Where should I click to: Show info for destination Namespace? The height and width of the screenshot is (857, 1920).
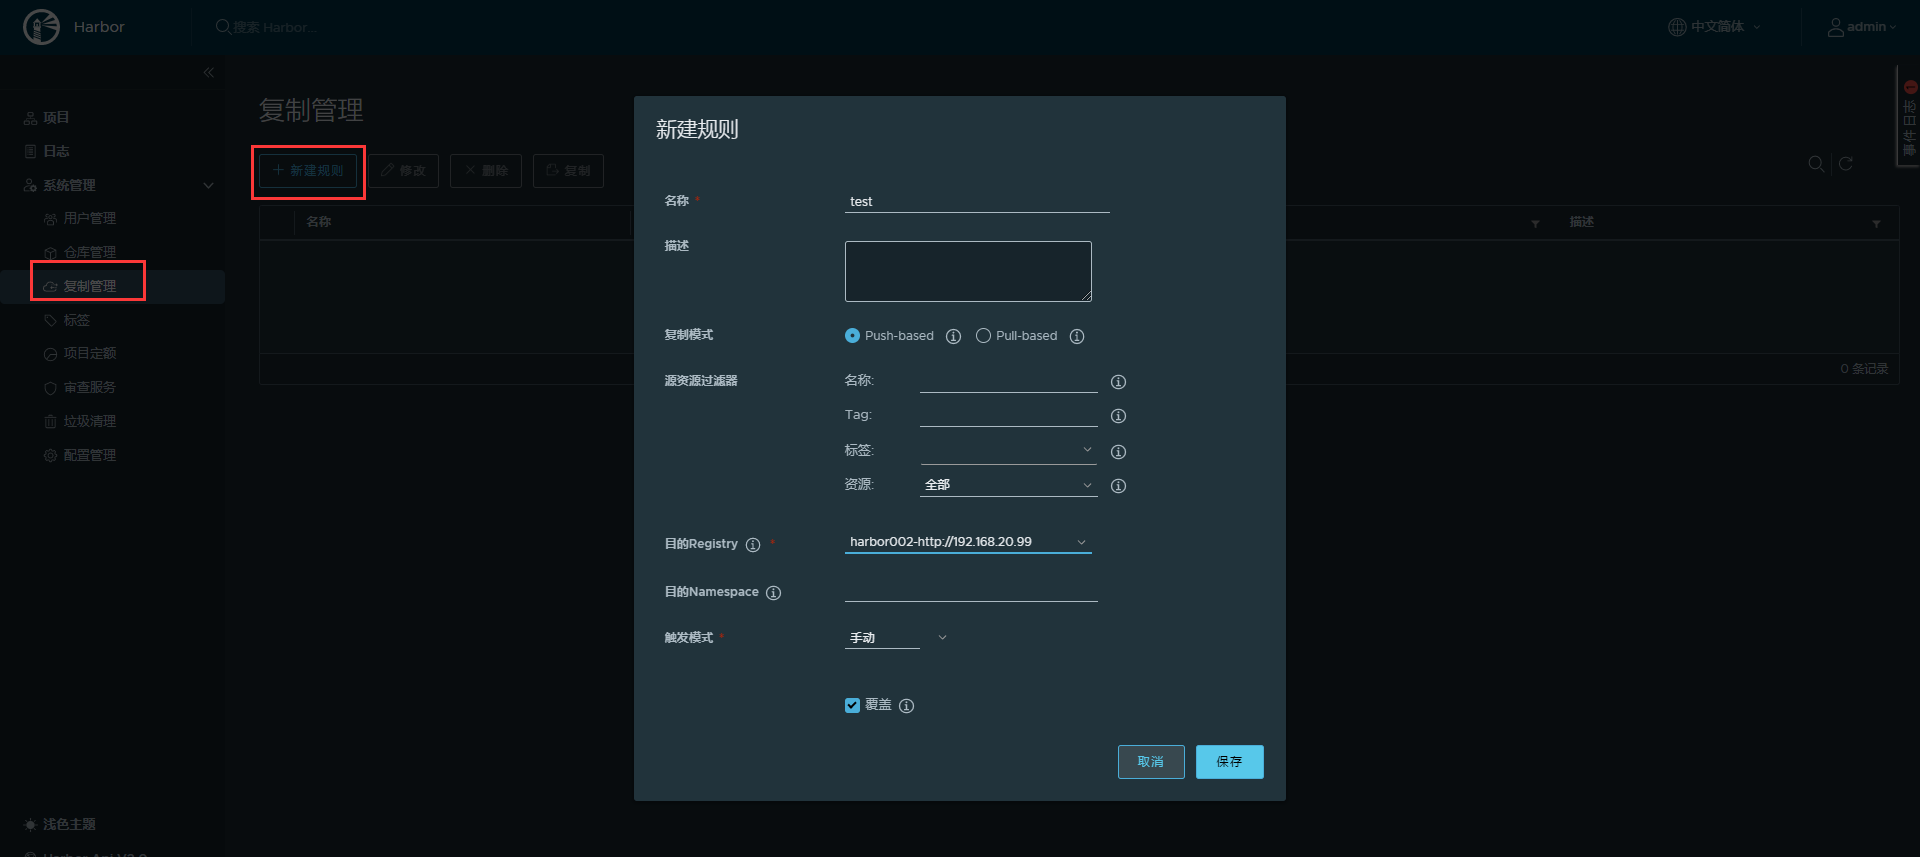[773, 593]
